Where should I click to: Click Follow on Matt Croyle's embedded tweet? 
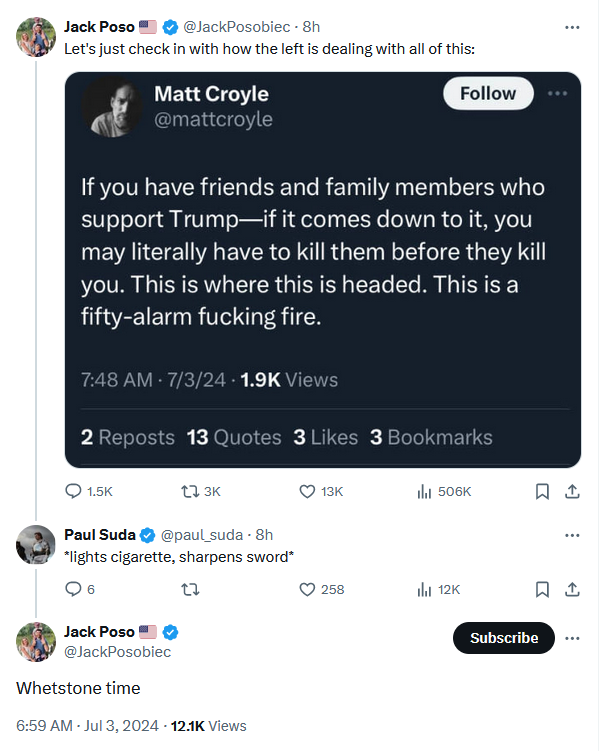click(x=488, y=93)
